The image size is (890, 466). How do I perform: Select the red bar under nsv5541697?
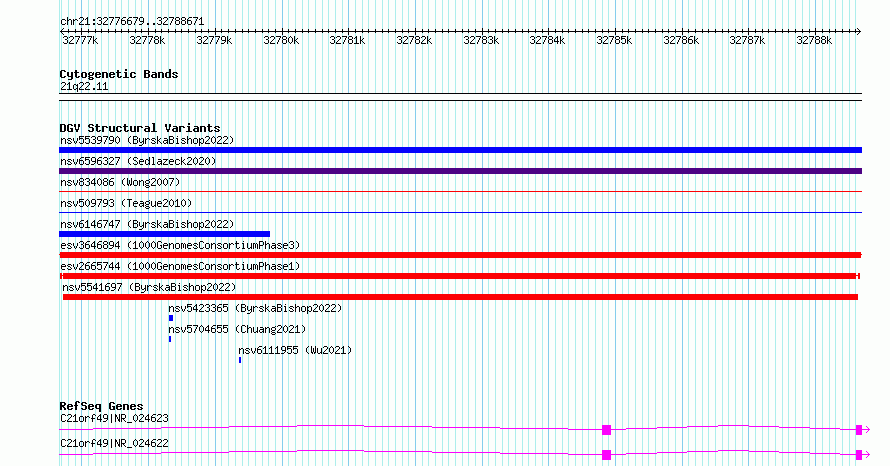click(x=460, y=297)
